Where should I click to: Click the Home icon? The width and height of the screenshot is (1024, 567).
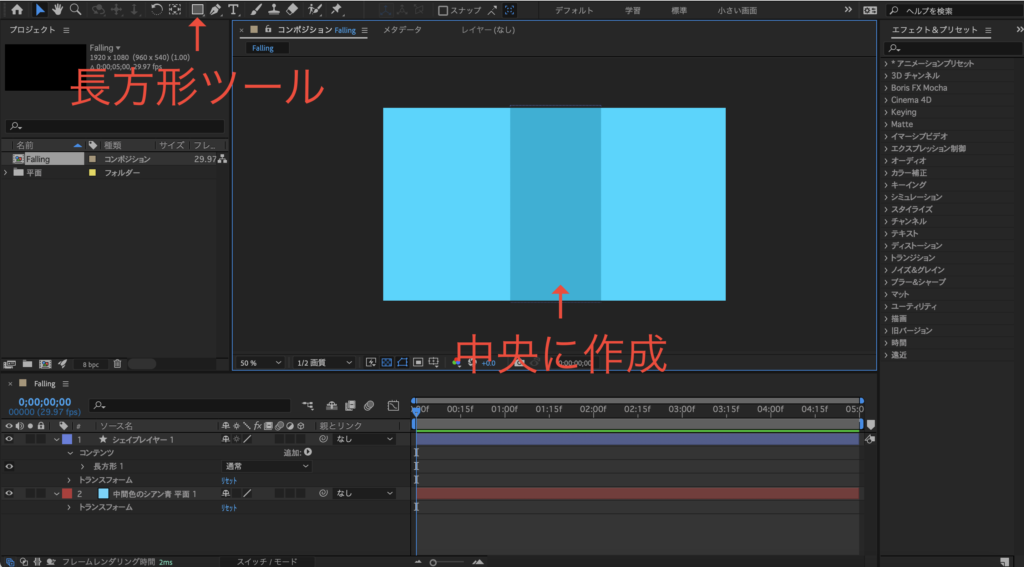17,10
